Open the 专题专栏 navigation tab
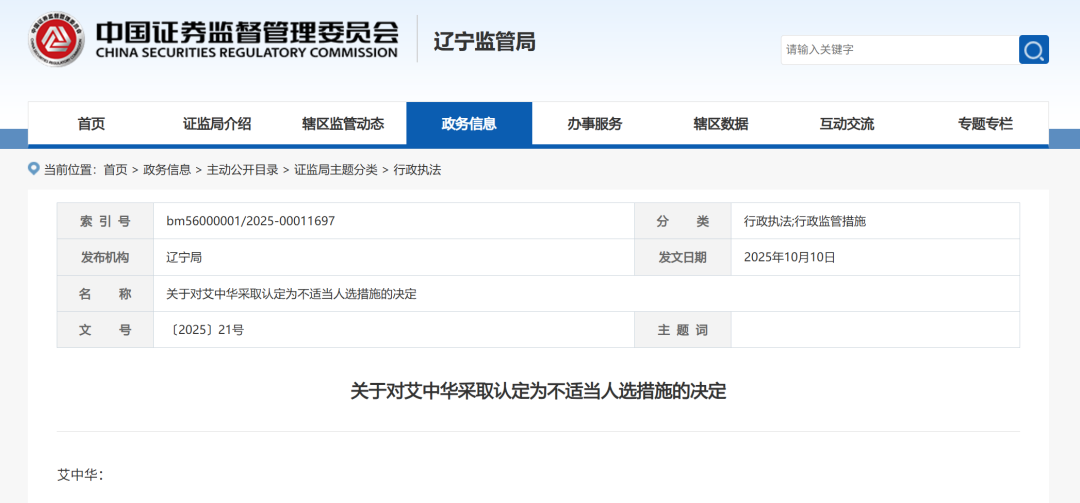Image resolution: width=1080 pixels, height=503 pixels. (985, 124)
